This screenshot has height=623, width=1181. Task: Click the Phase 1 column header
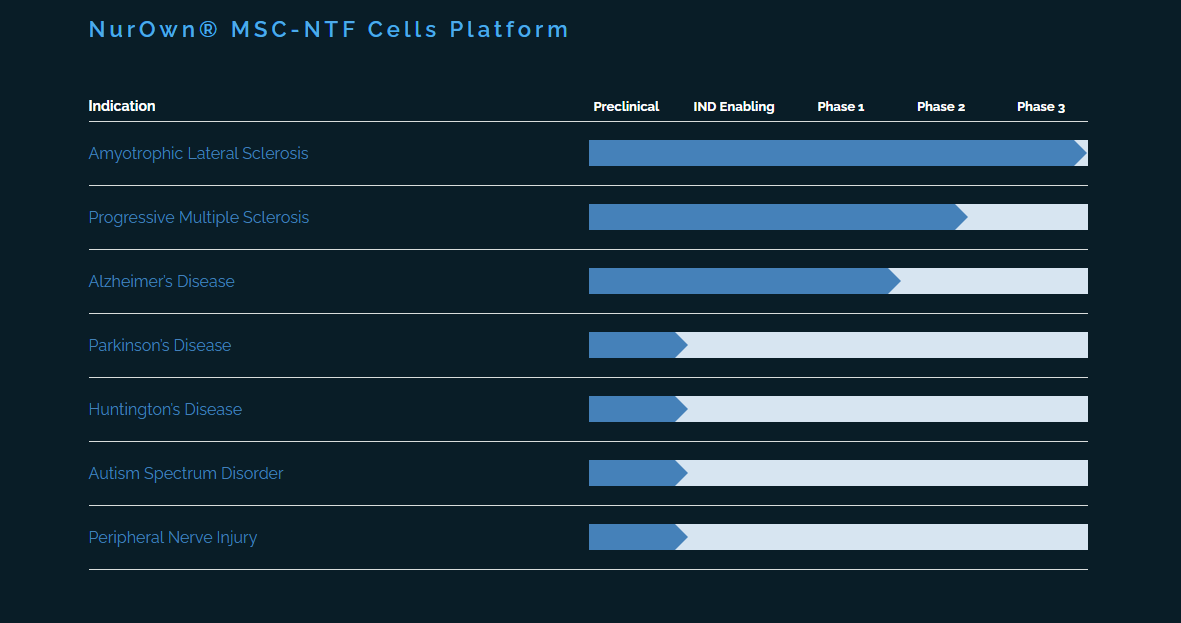coord(841,107)
